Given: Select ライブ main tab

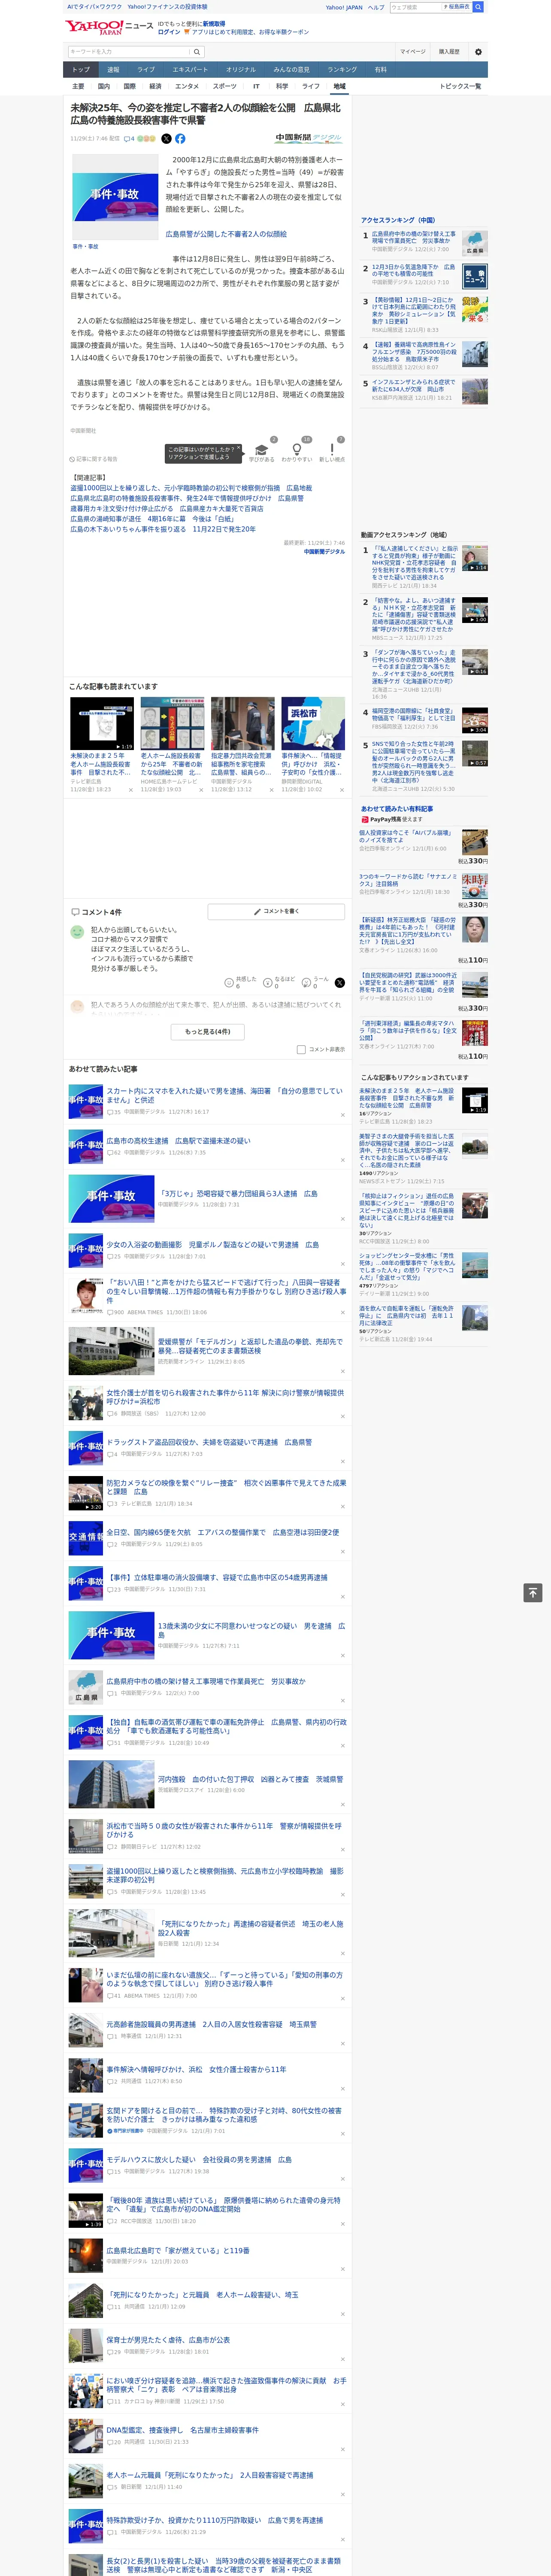Looking at the screenshot, I should 146,70.
